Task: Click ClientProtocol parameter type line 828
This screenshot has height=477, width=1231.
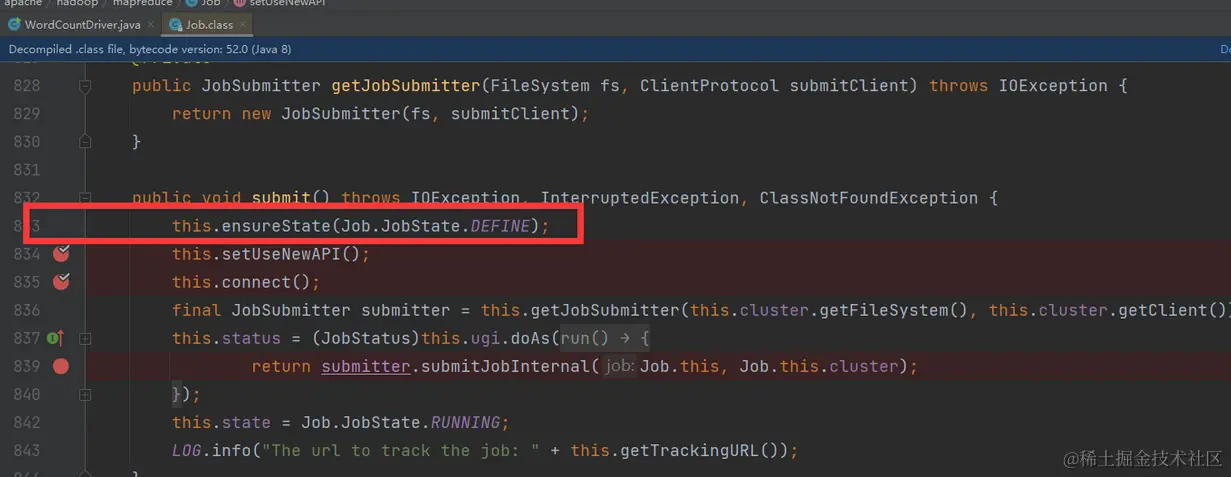Action: pos(709,86)
